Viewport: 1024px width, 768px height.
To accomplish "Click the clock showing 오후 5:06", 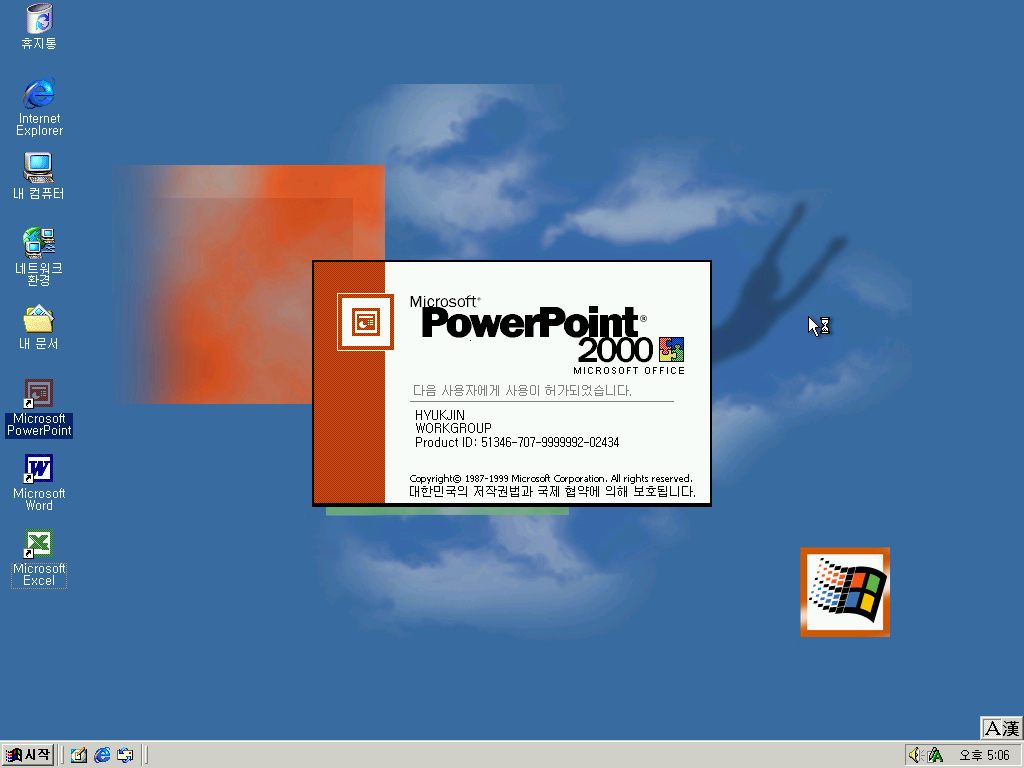I will 984,756.
